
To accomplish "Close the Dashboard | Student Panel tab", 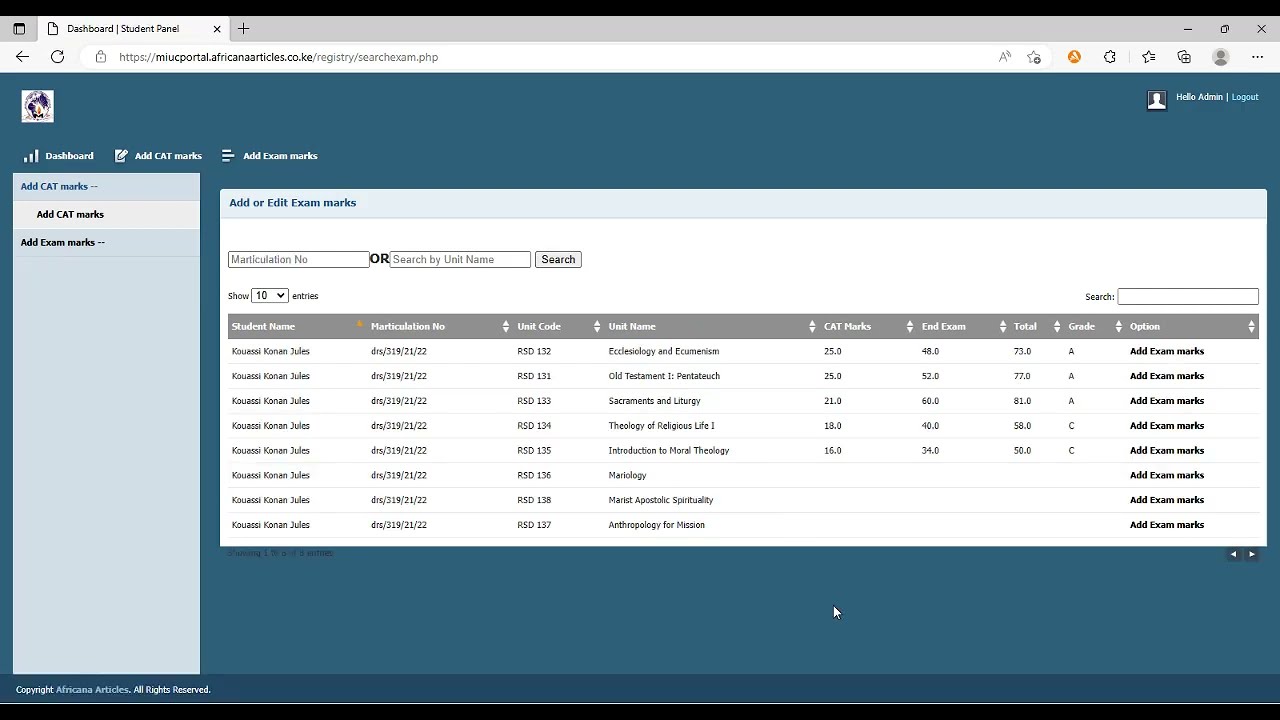I will point(217,29).
